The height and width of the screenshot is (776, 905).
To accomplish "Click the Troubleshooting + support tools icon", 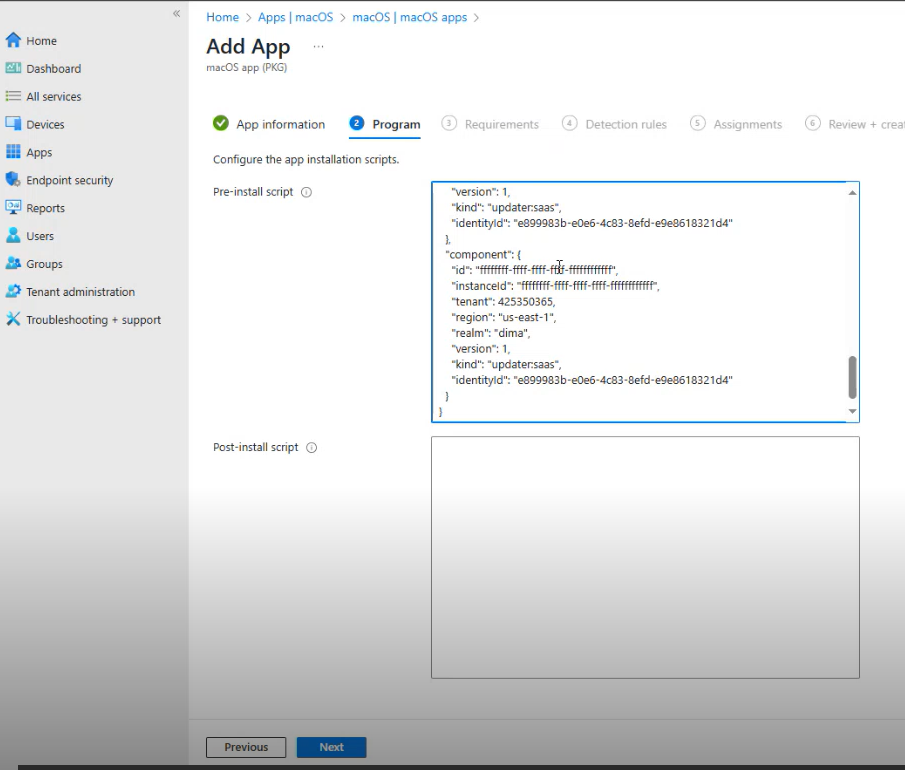I will 13,319.
